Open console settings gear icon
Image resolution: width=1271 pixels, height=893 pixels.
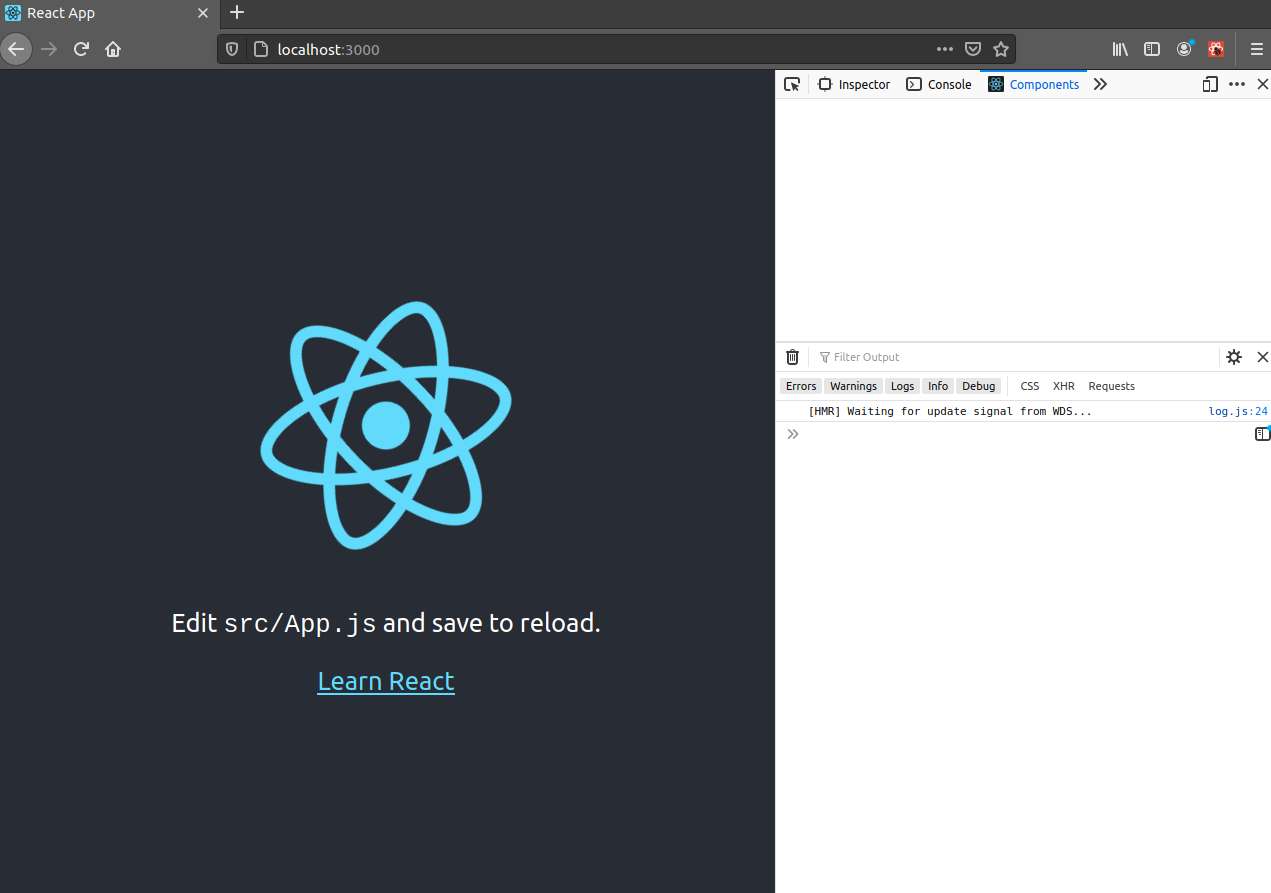pyautogui.click(x=1234, y=357)
